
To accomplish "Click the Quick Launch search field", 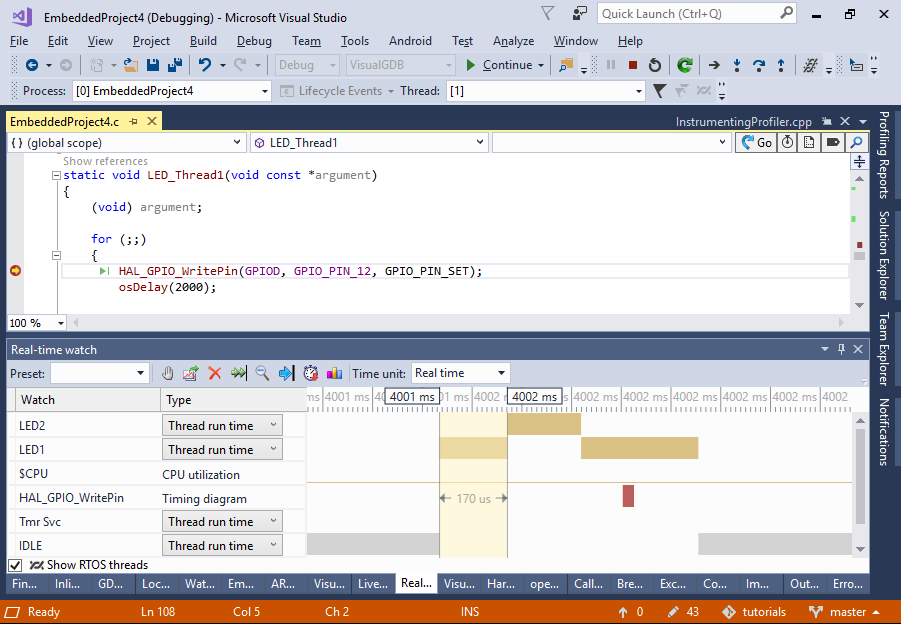I will [x=690, y=13].
